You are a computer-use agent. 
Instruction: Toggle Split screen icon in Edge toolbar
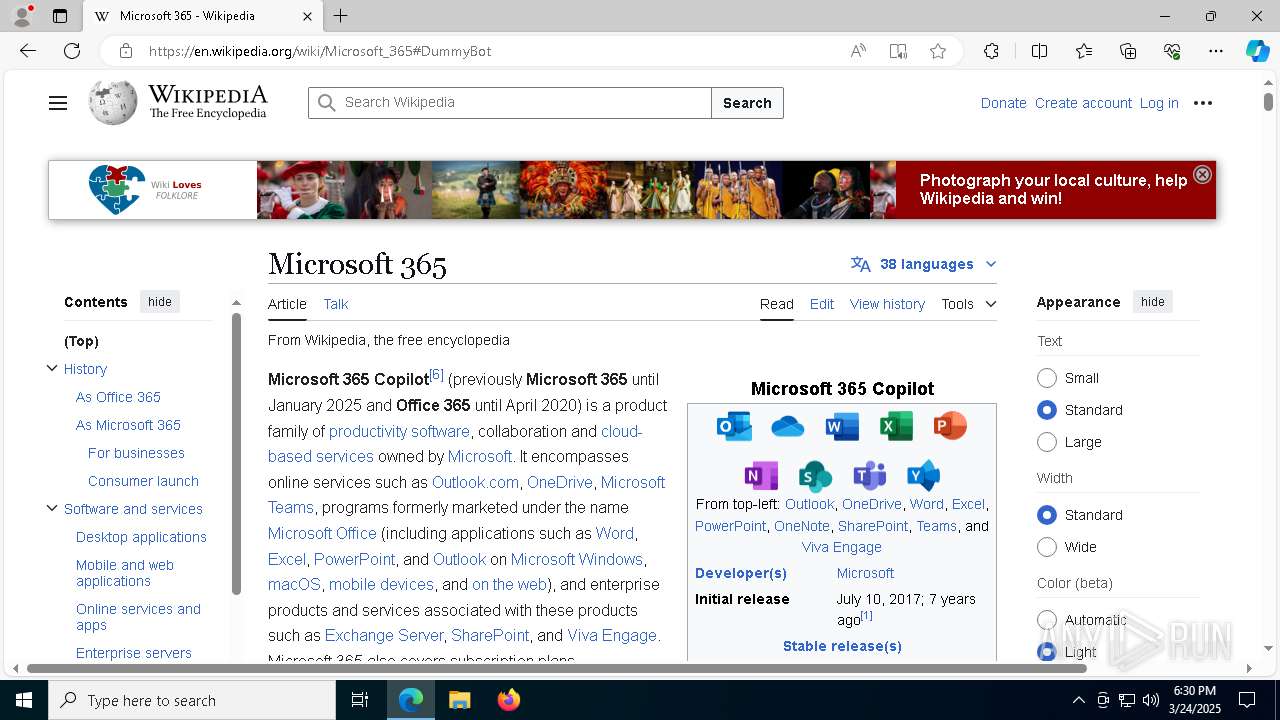[x=1039, y=51]
